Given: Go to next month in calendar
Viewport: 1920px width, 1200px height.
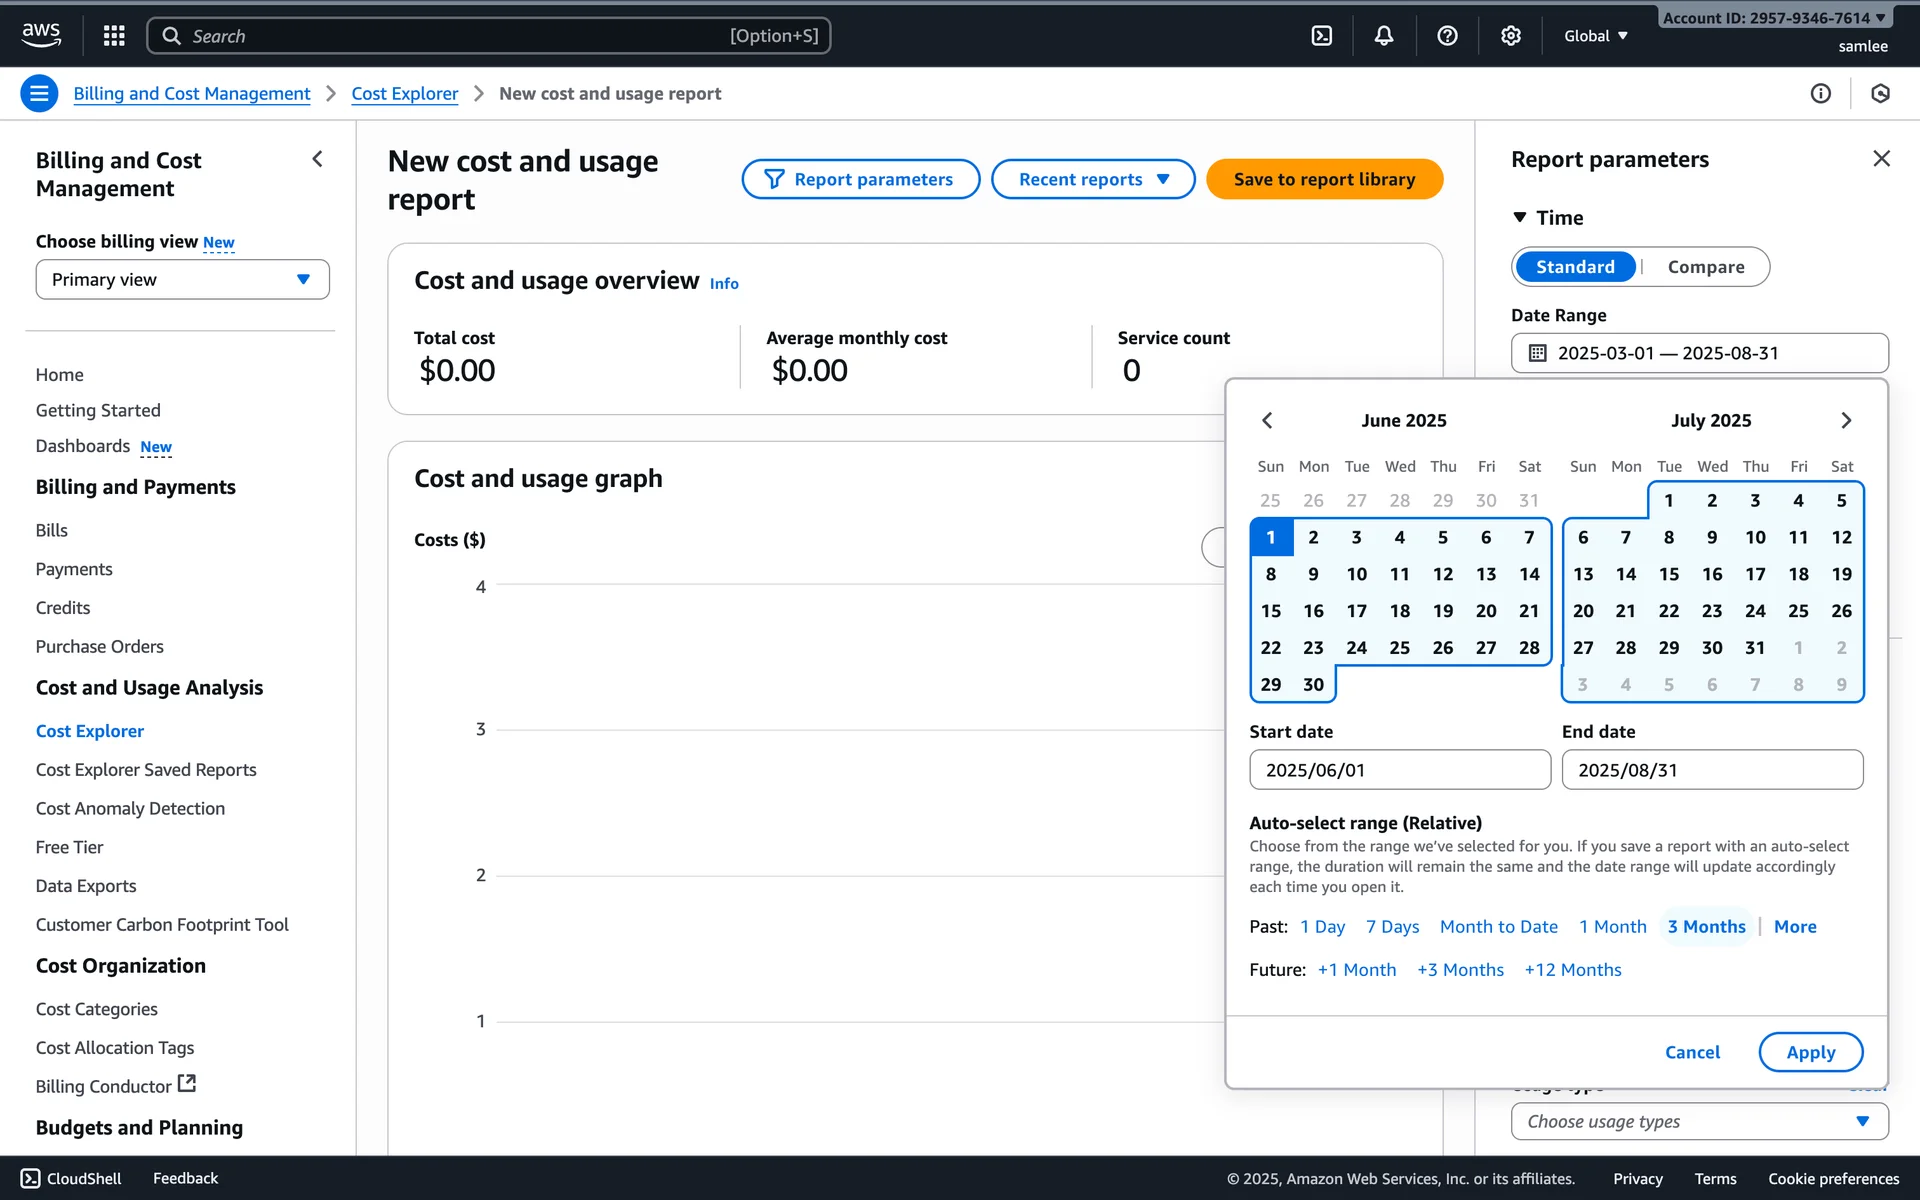Looking at the screenshot, I should (1846, 421).
